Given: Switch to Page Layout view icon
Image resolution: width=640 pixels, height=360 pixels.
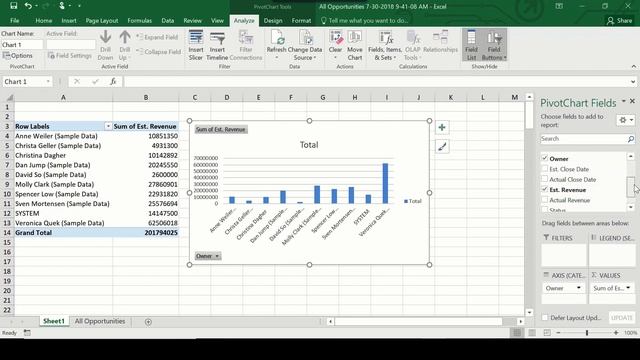Looking at the screenshot, I should click(x=532, y=333).
